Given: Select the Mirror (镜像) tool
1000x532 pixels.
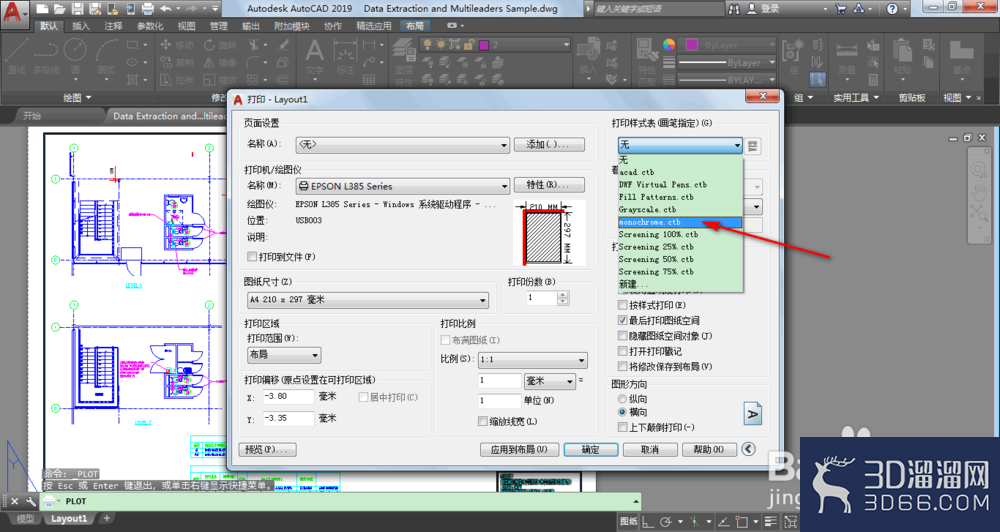Looking at the screenshot, I should pyautogui.click(x=220, y=63).
